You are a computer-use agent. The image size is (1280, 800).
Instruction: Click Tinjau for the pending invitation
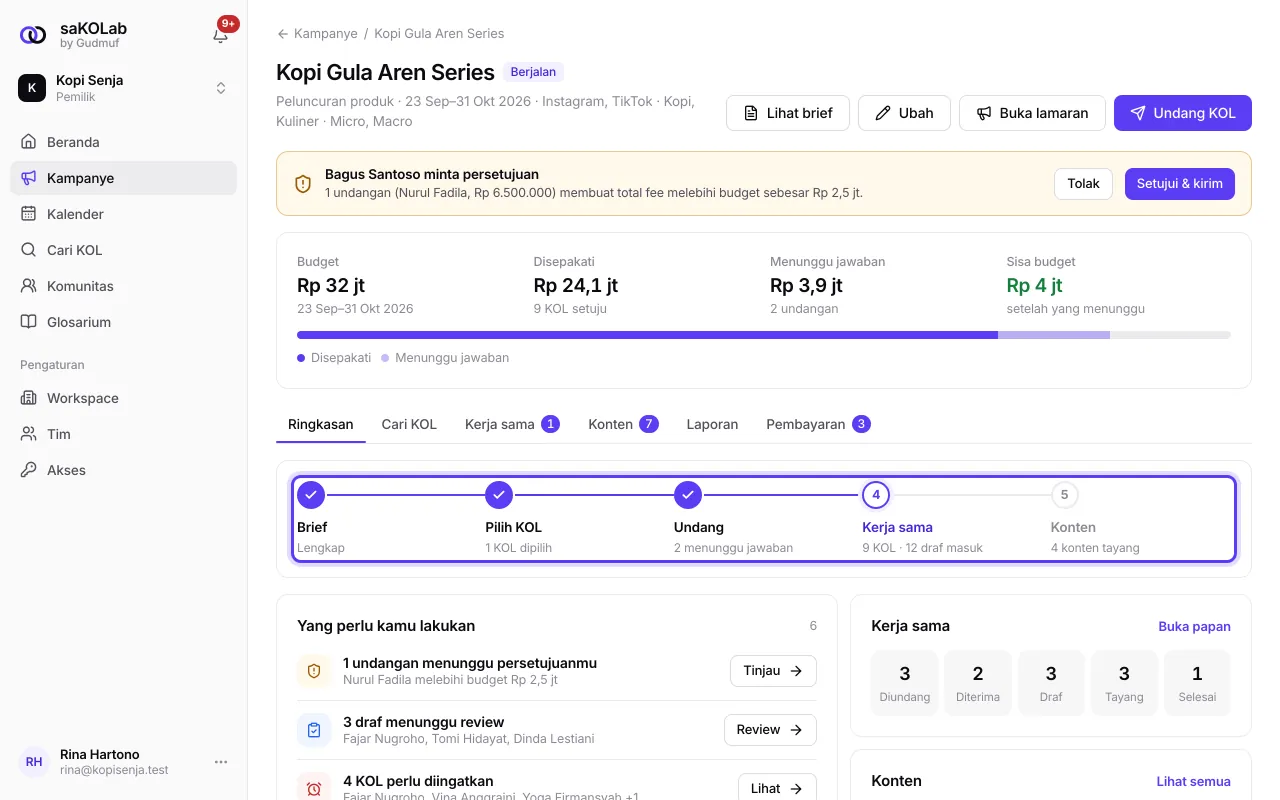coord(773,671)
